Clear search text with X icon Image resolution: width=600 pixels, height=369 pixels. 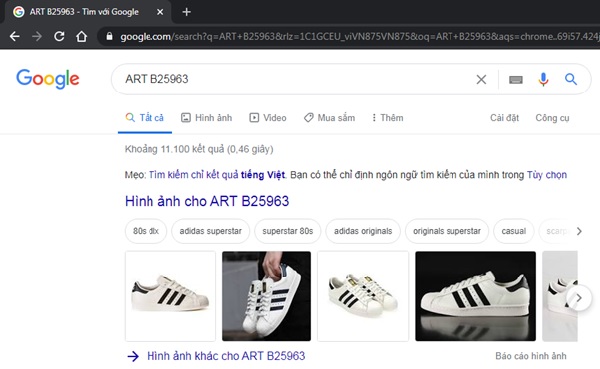(x=481, y=79)
